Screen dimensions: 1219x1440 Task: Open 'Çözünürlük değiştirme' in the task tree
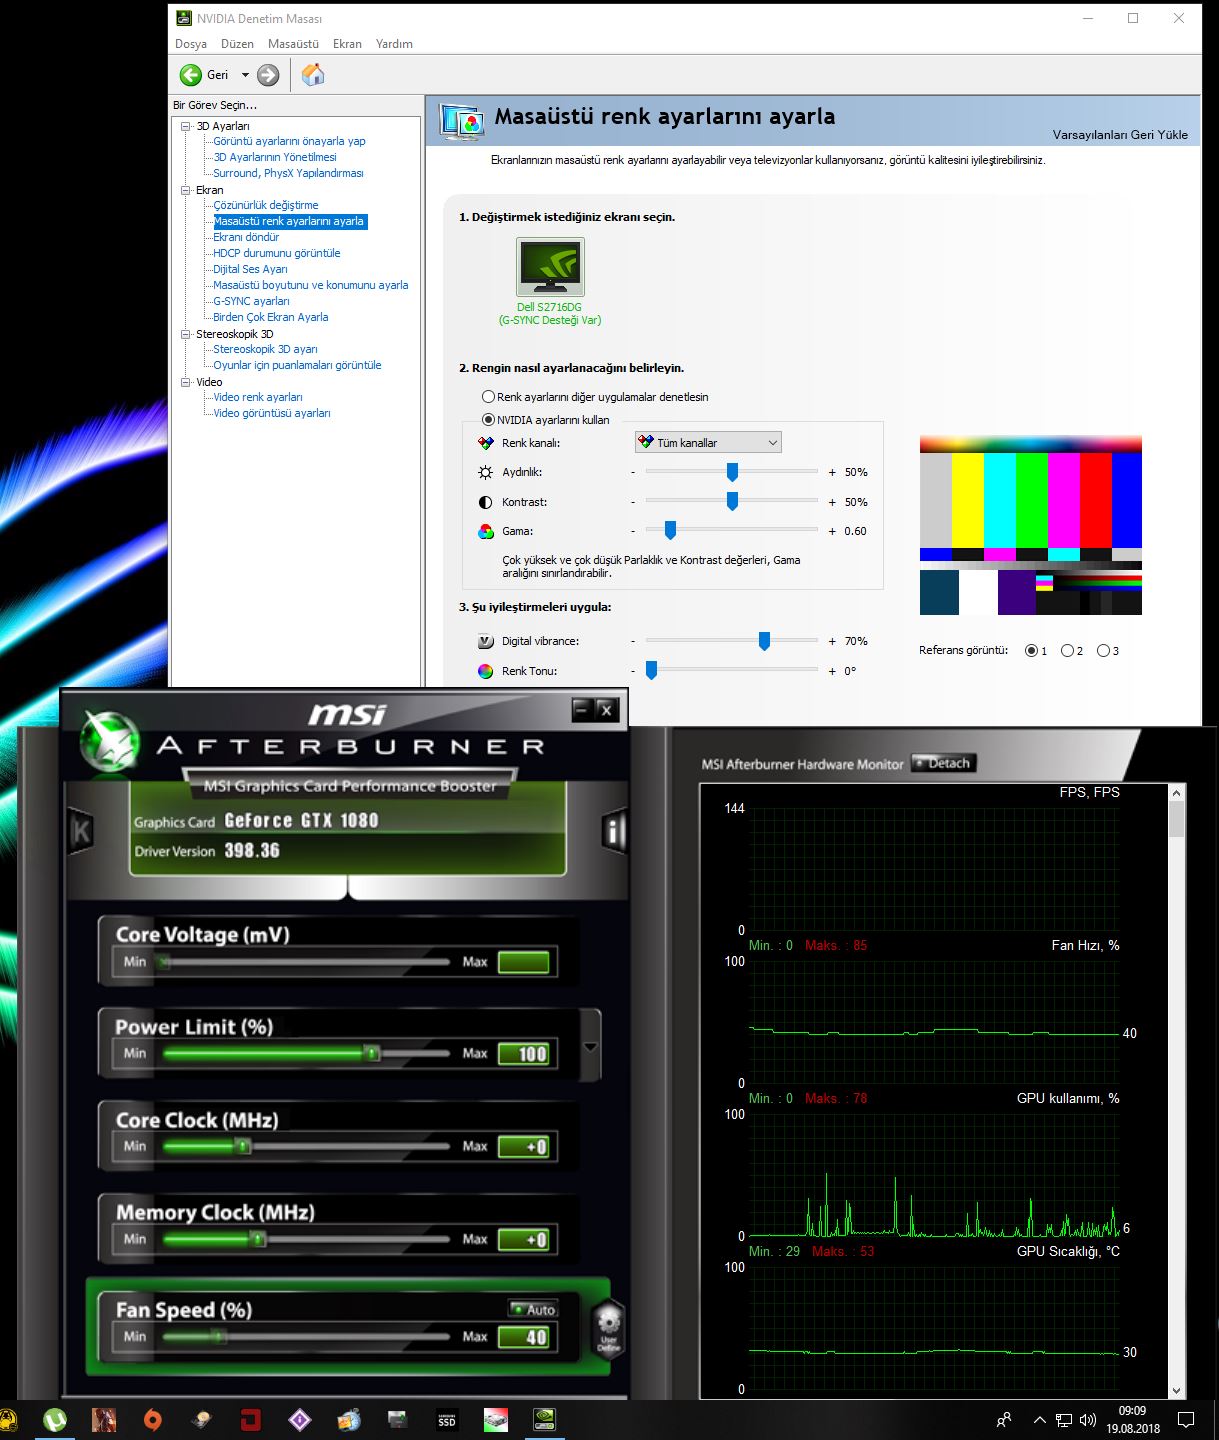pos(266,205)
